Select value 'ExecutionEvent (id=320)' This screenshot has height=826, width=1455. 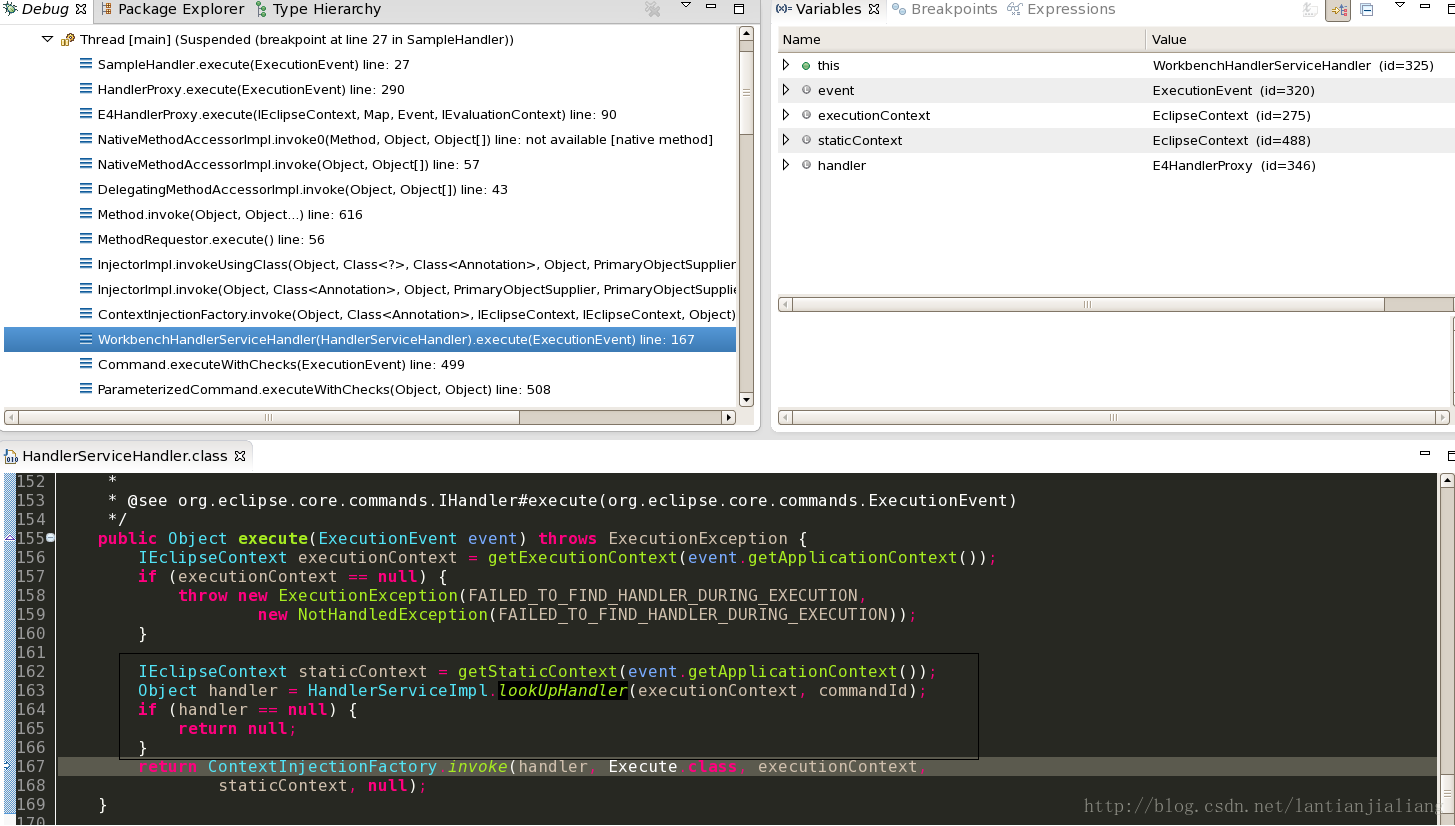tap(1233, 90)
